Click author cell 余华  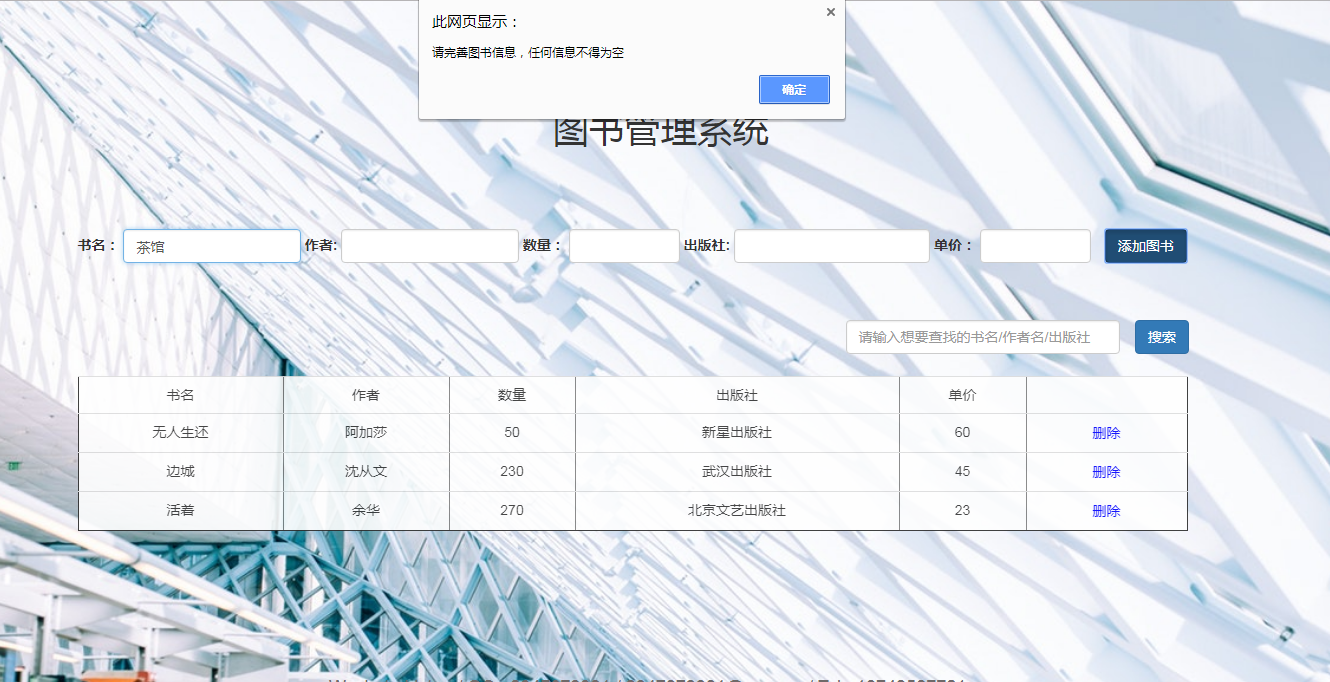pos(366,511)
